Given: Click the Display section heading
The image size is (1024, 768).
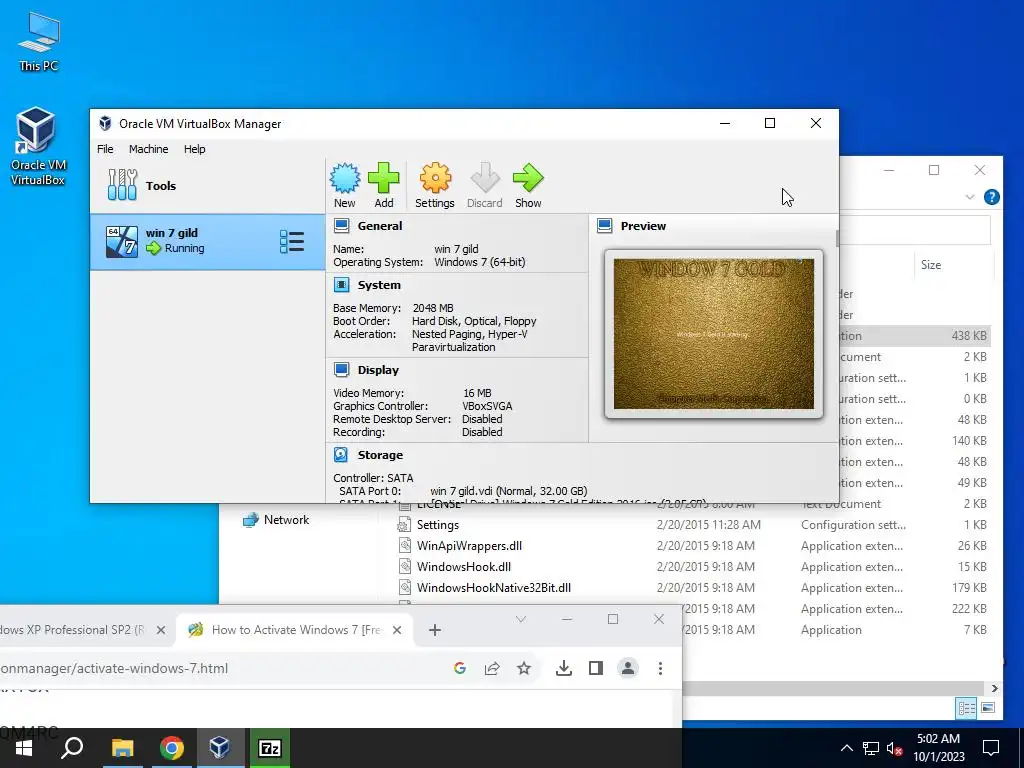Looking at the screenshot, I should click(x=378, y=370).
